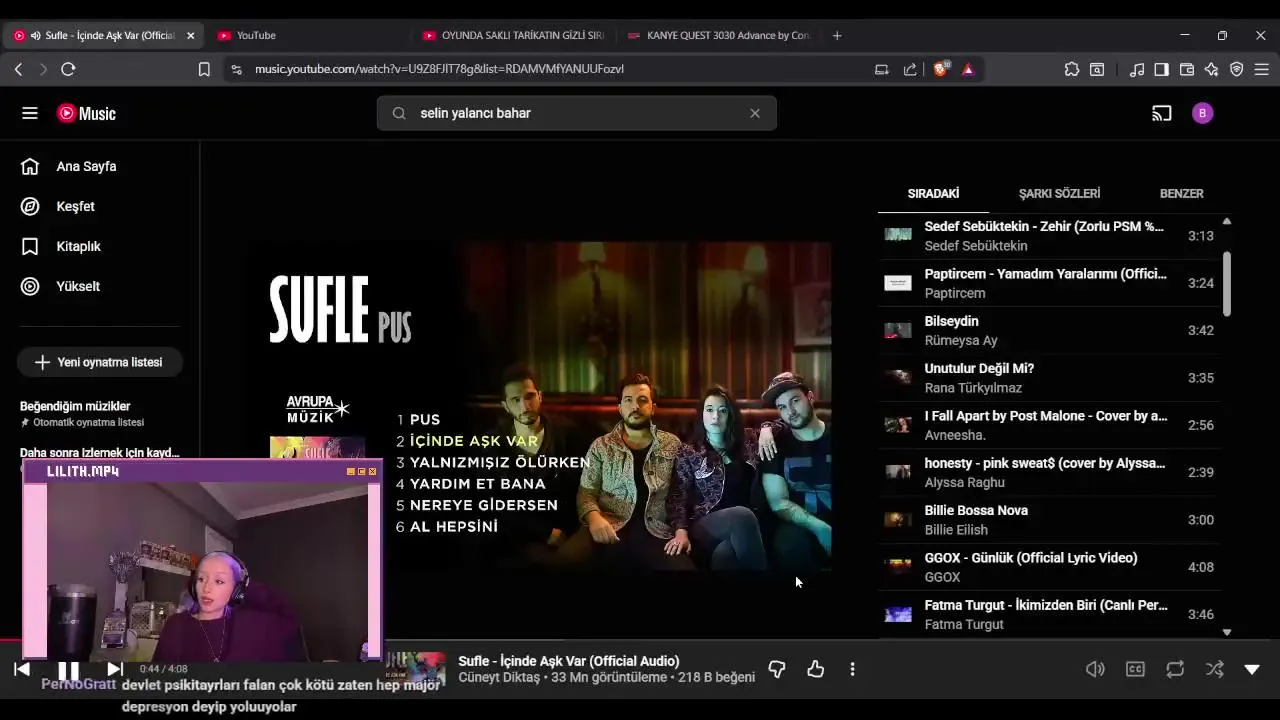
Task: Play honesty cover by Alyssa Raghu
Action: click(x=1049, y=472)
